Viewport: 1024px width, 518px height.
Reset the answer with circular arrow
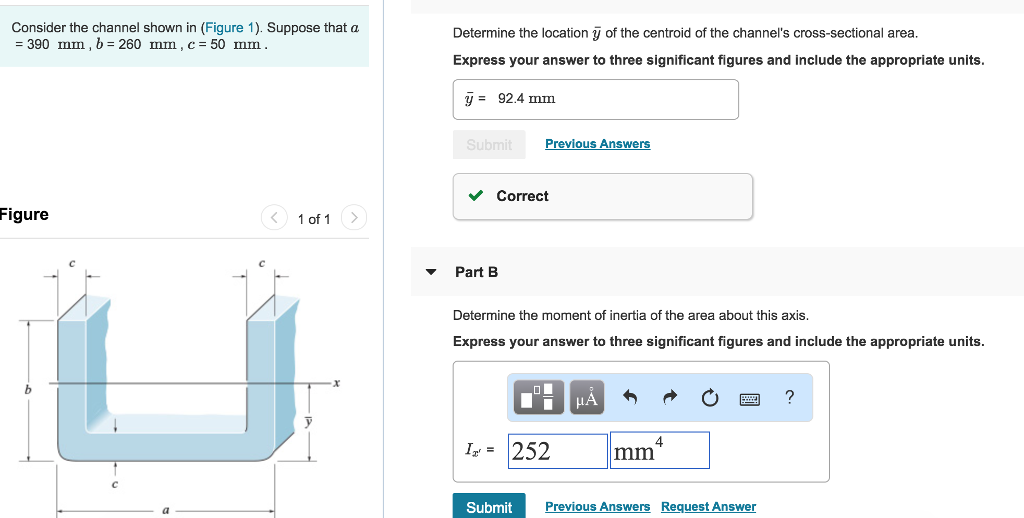pyautogui.click(x=710, y=397)
